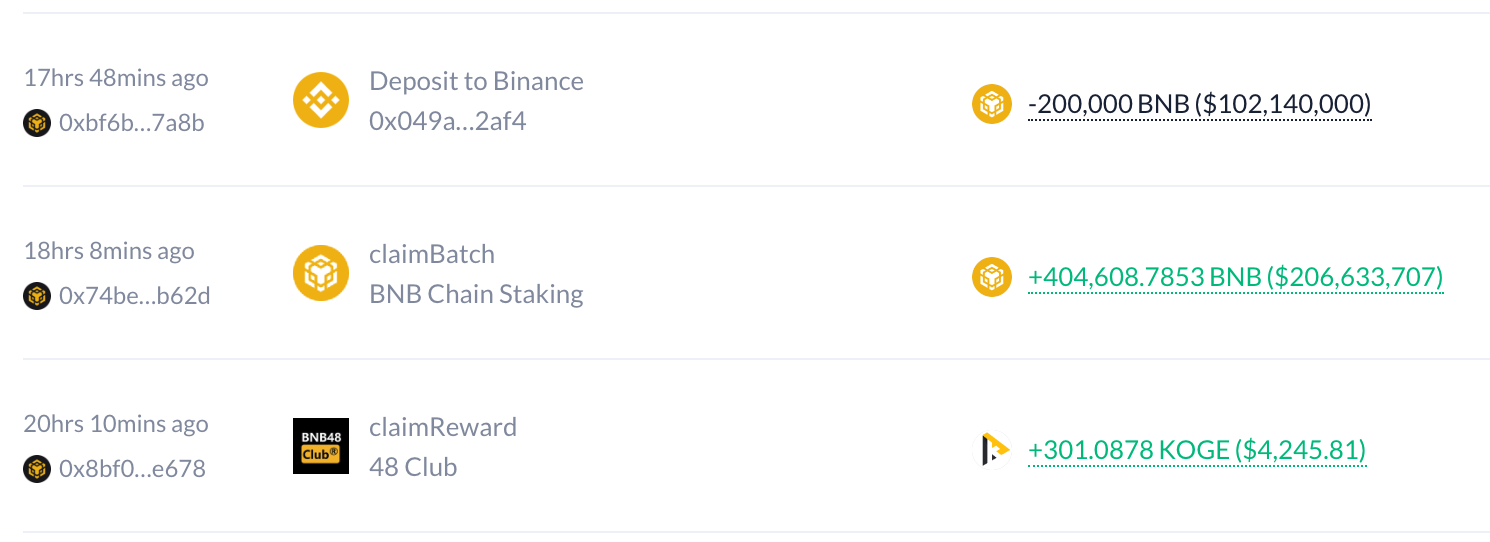This screenshot has height=542, width=1490.
Task: Open transaction hash 0xbf6b…7a8b
Action: coord(132,123)
